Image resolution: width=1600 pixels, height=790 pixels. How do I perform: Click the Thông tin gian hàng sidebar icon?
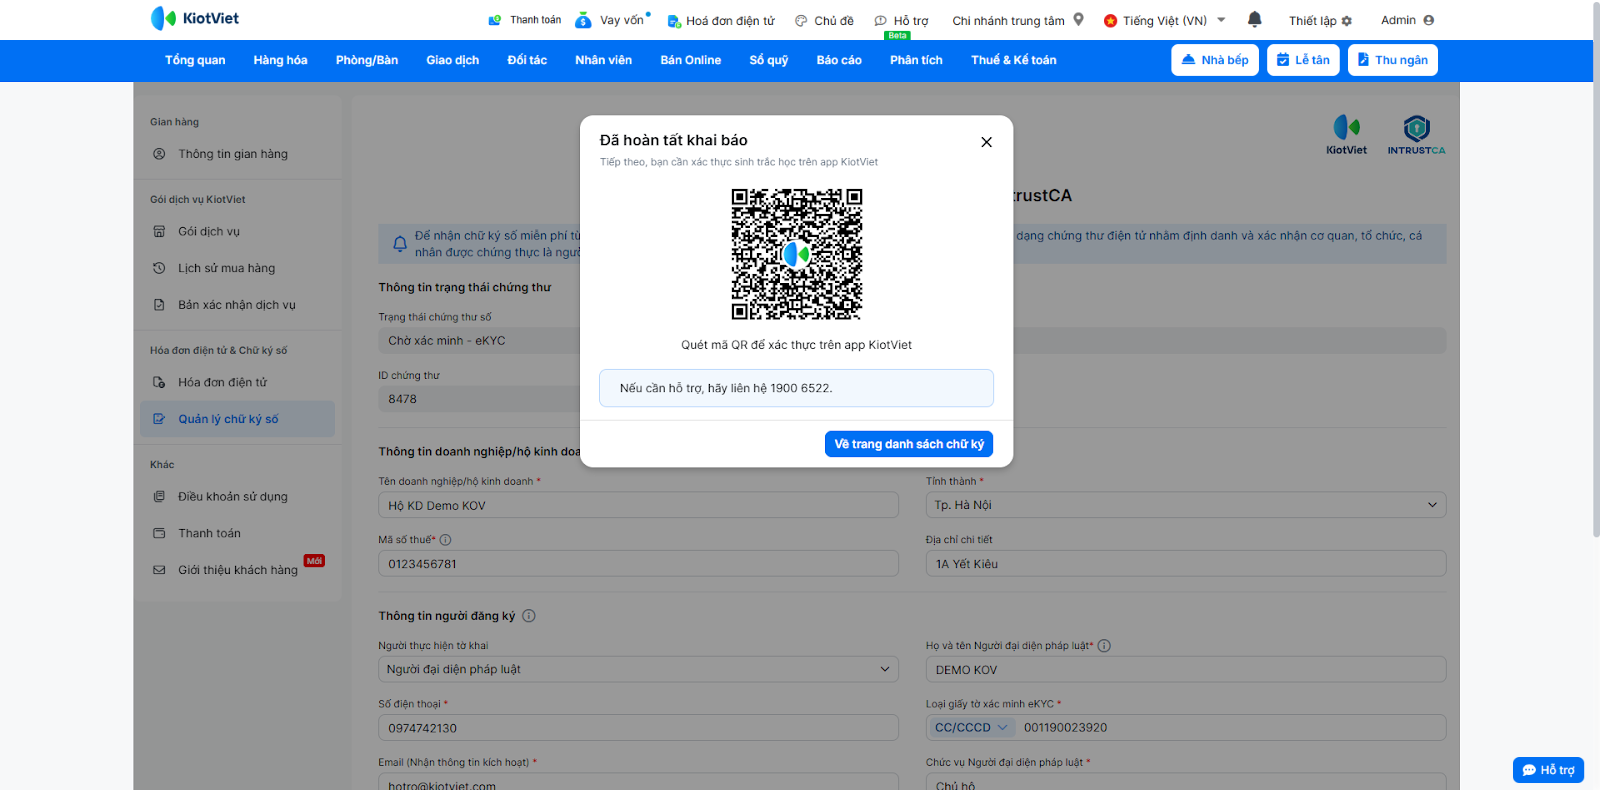(x=159, y=154)
